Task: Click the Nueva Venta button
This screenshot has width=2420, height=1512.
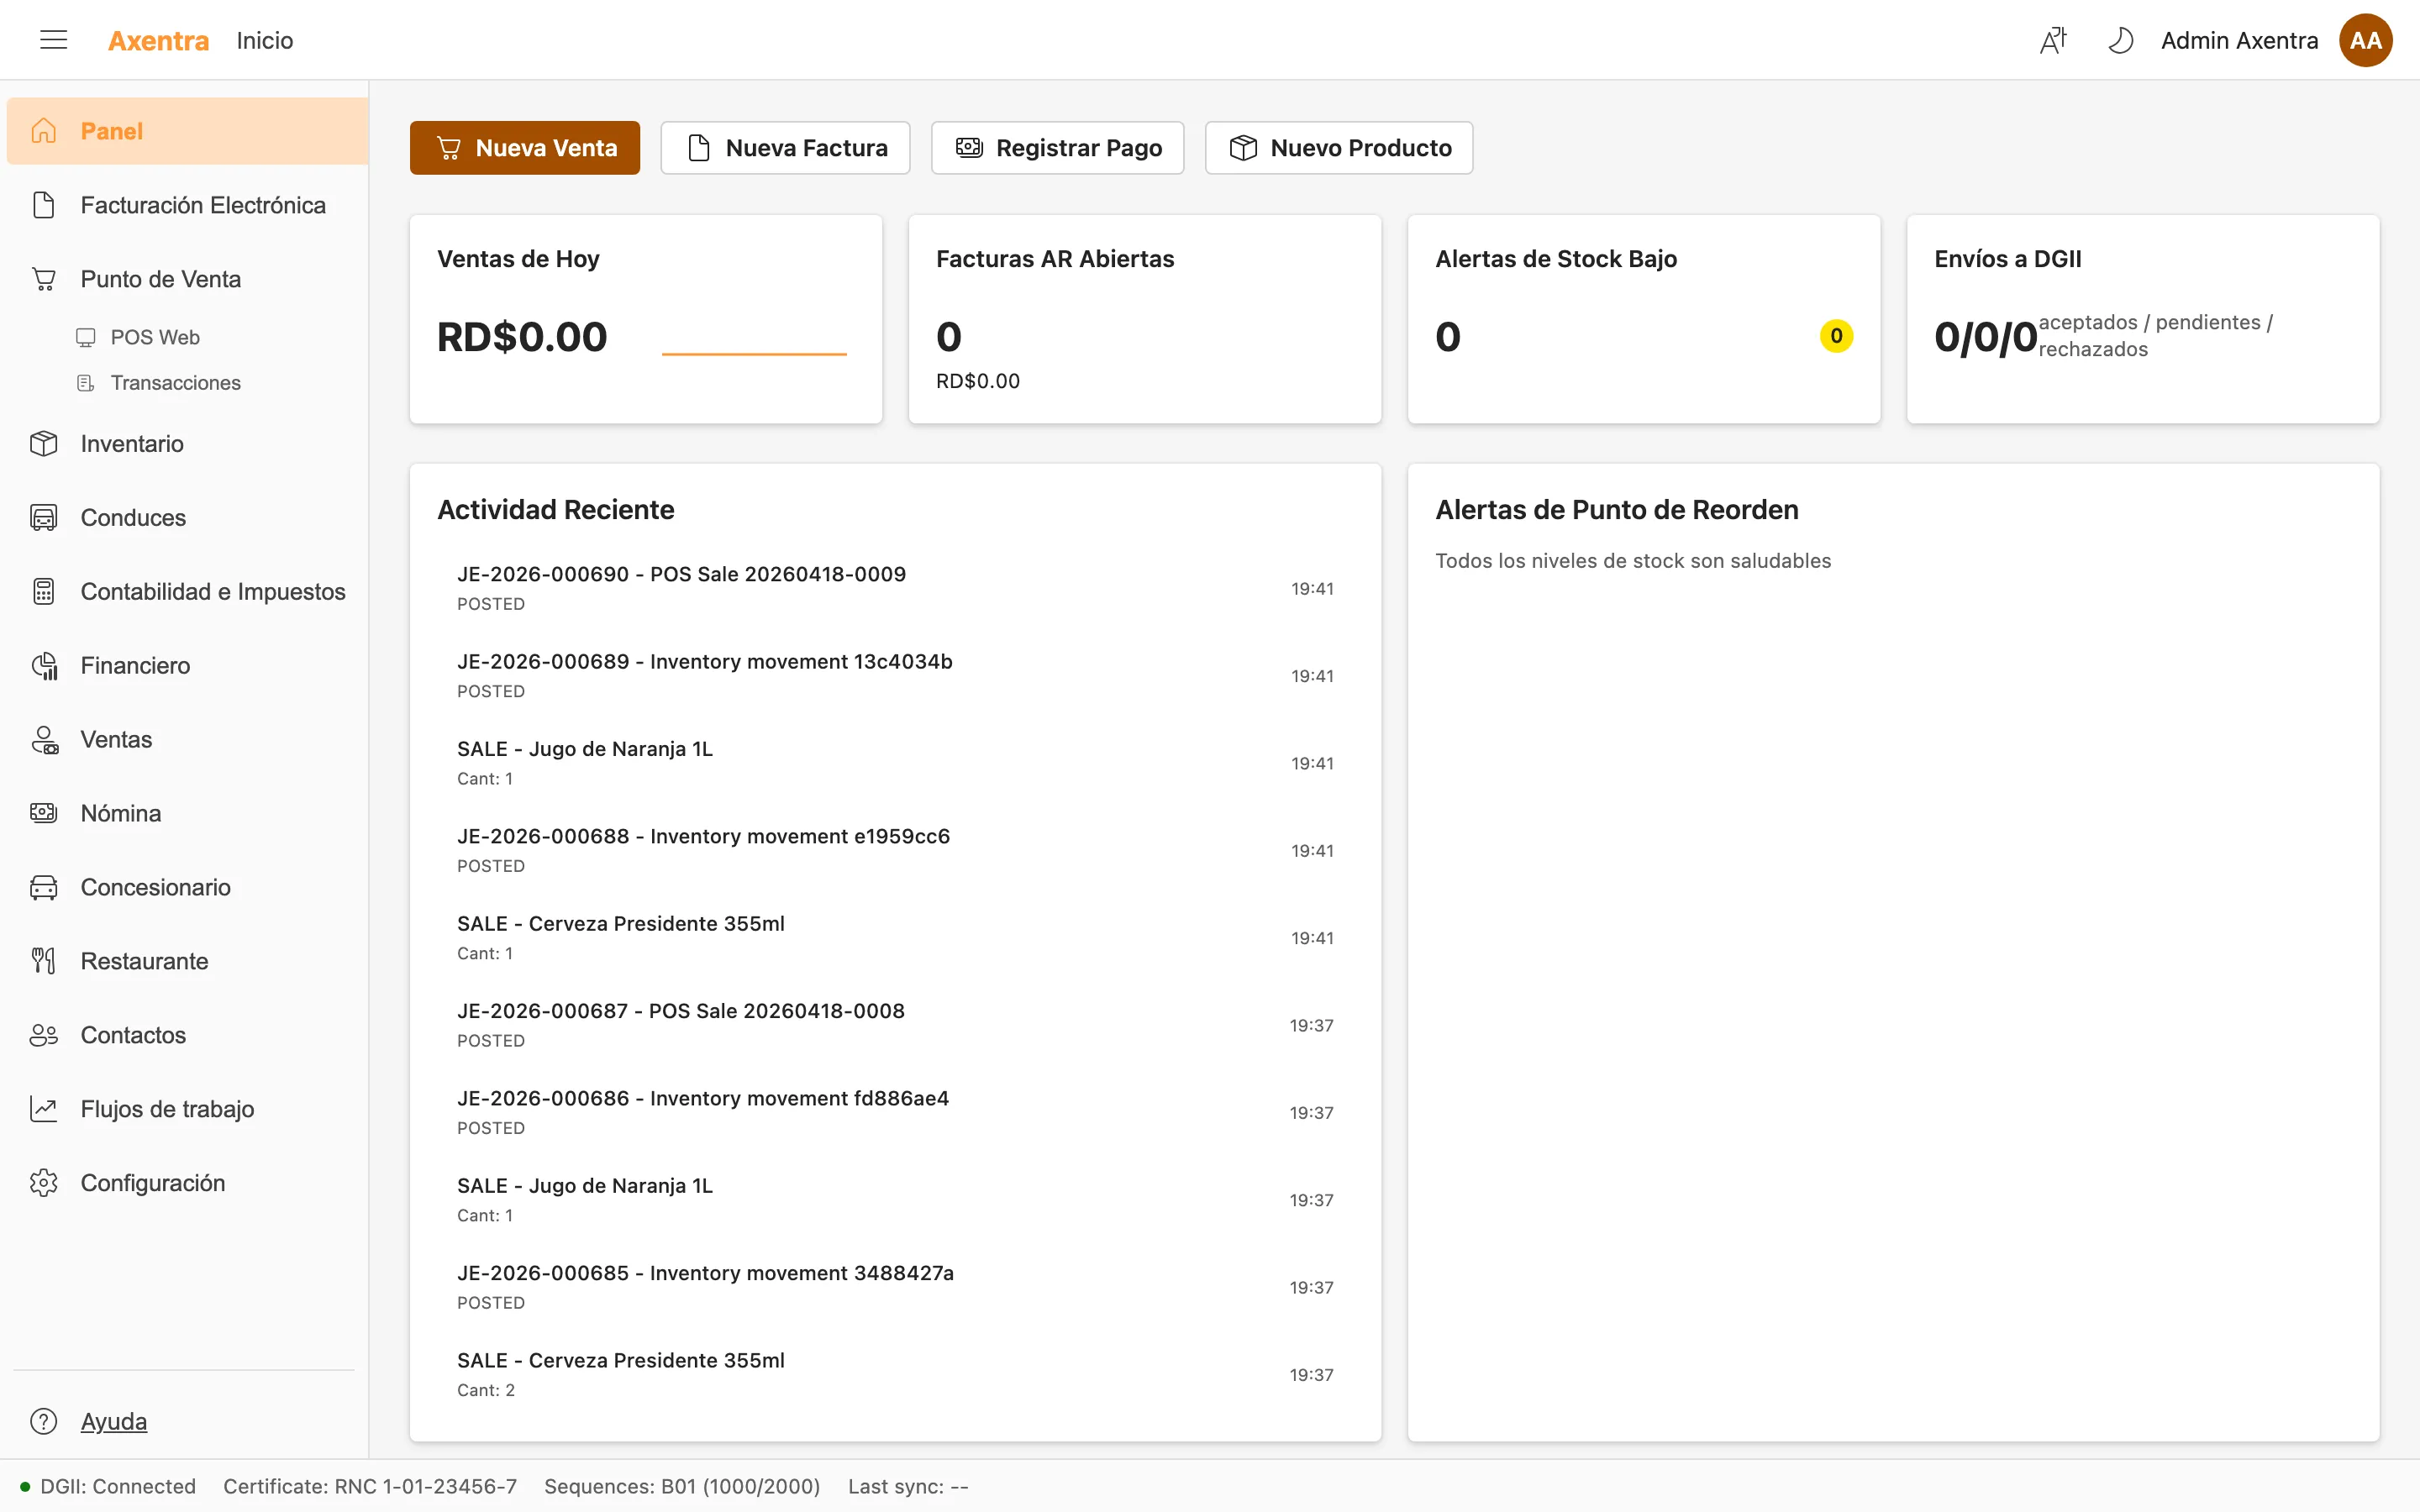Action: [x=524, y=147]
